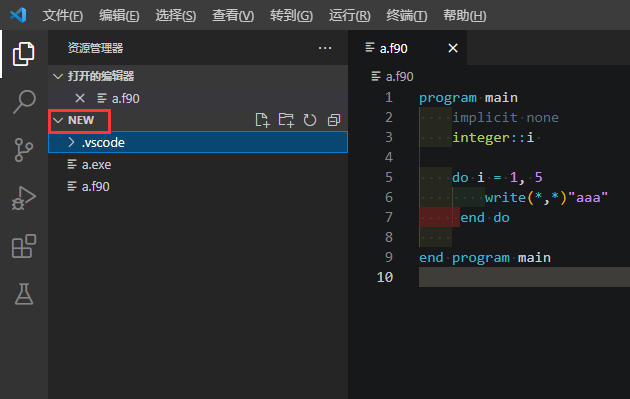
Task: Click the 'integer::i' code line
Action: pos(493,137)
